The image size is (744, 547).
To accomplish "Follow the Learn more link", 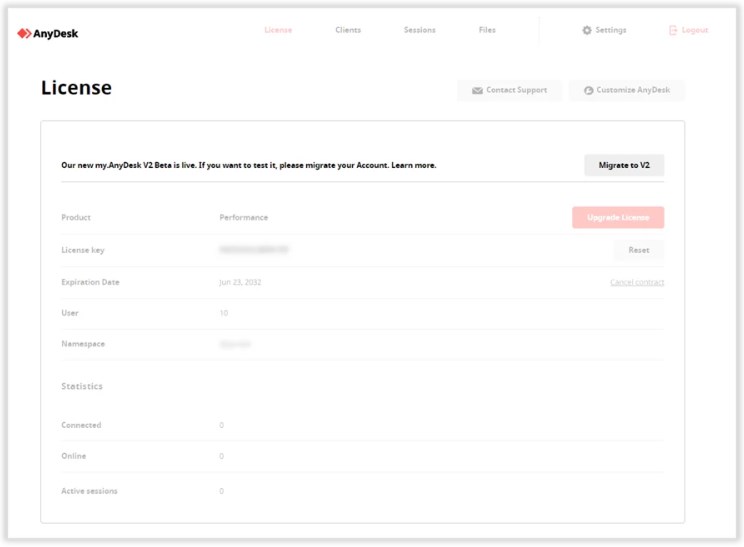I will 413,165.
